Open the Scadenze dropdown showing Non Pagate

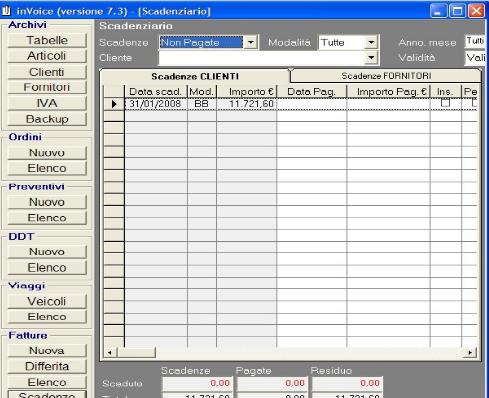tap(251, 42)
